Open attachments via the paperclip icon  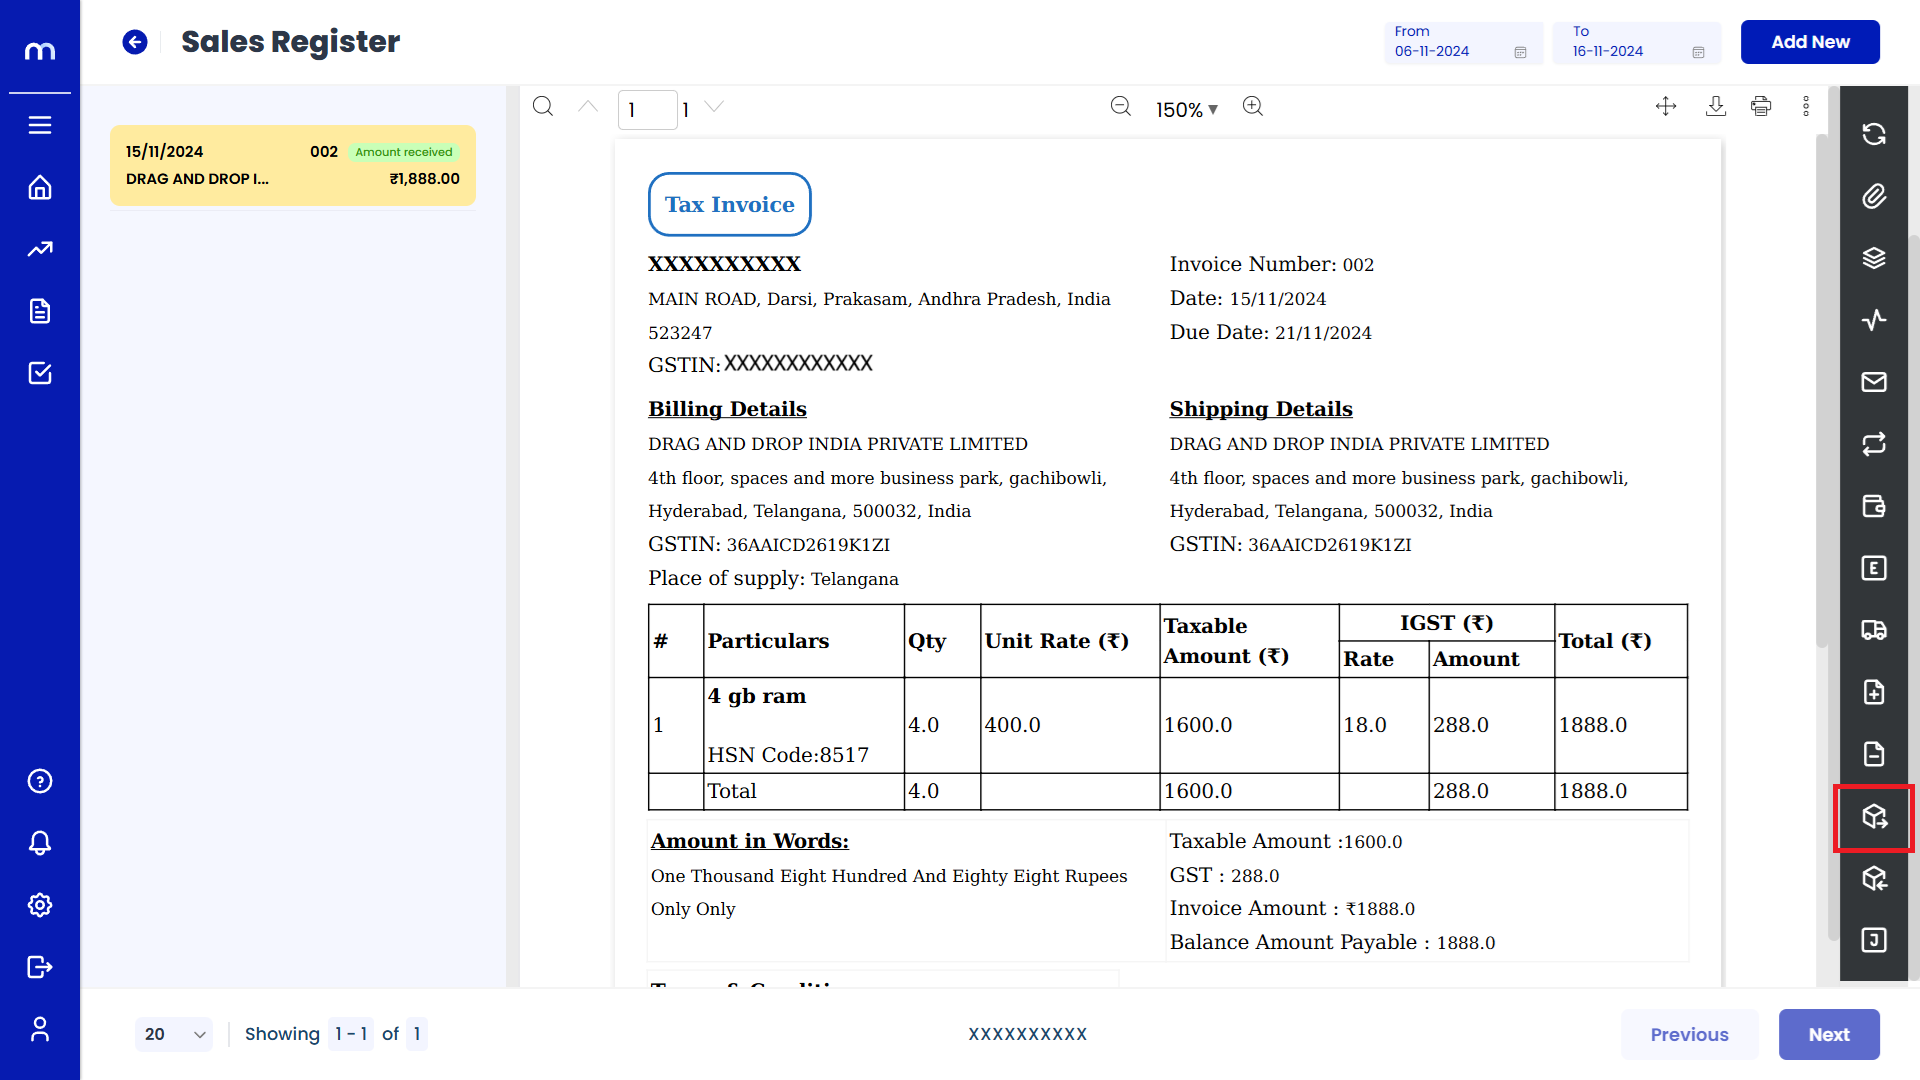[x=1873, y=196]
